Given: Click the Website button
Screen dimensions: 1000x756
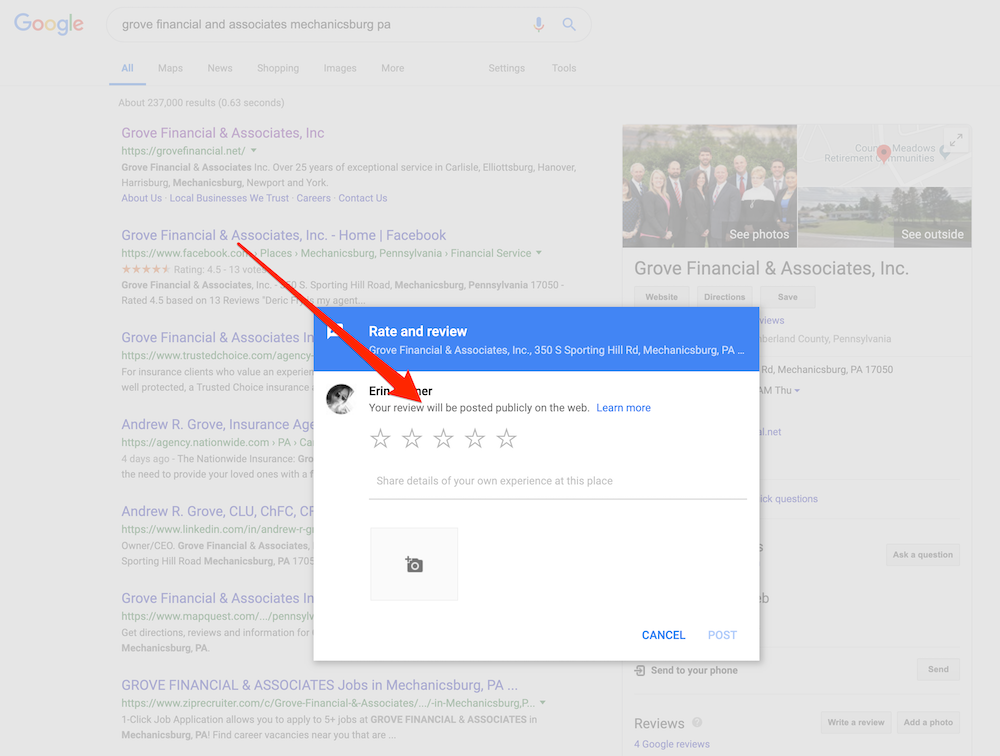Looking at the screenshot, I should 661,297.
